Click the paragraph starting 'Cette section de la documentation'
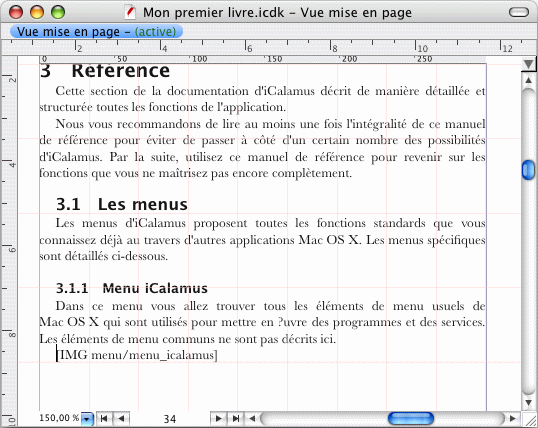Screen dimensions: 538x428 pyautogui.click(x=262, y=99)
